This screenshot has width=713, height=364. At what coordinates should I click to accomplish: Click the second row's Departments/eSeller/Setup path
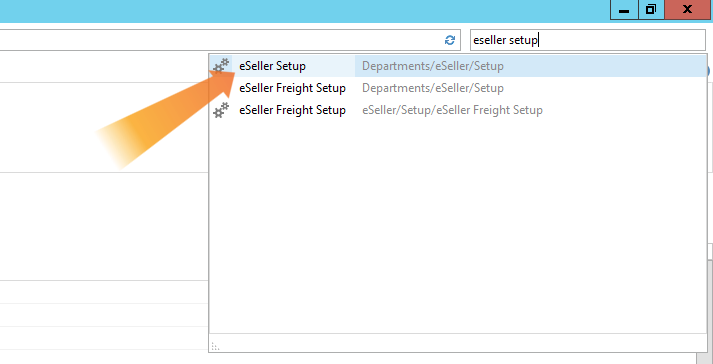click(433, 88)
